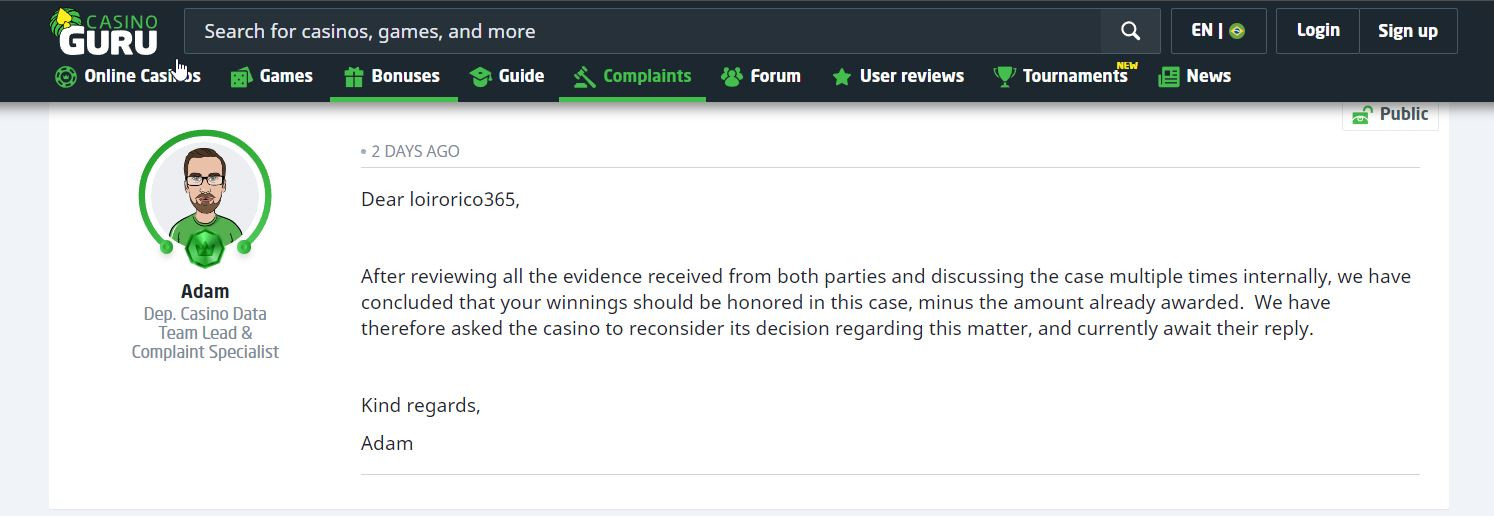Open the EN language selector
Viewport: 1494px width, 516px height.
pyautogui.click(x=1218, y=31)
